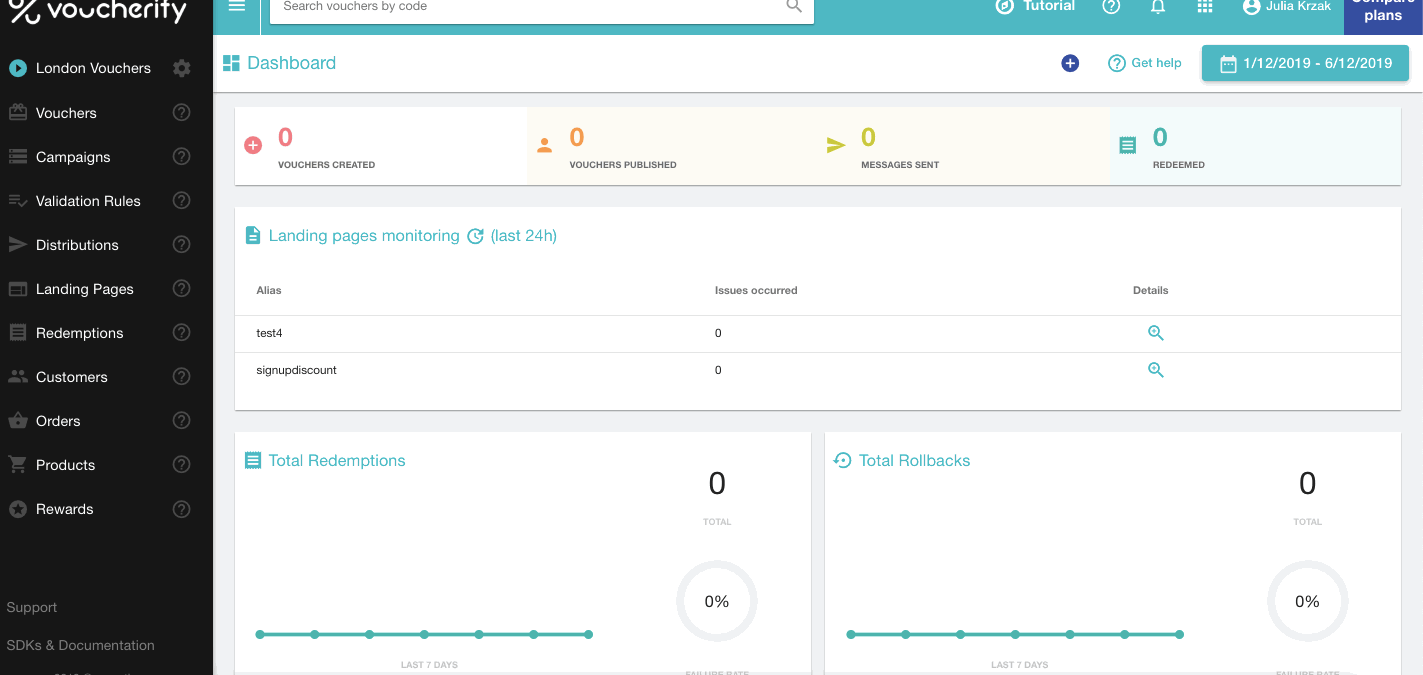Click help icon next to Distributions
Screen dimensions: 1423x675
coord(181,244)
